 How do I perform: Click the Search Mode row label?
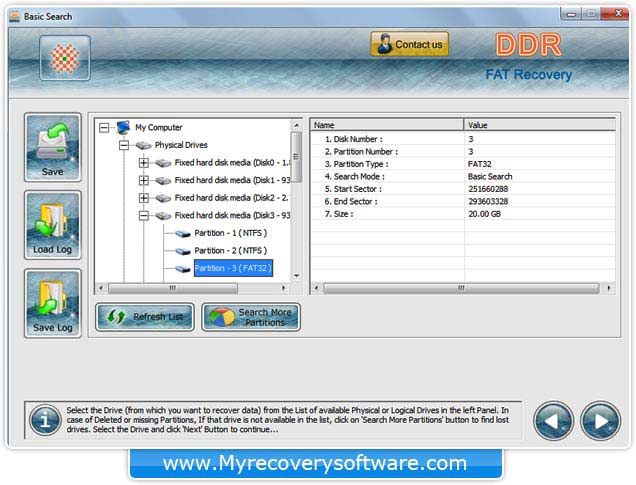pyautogui.click(x=355, y=177)
